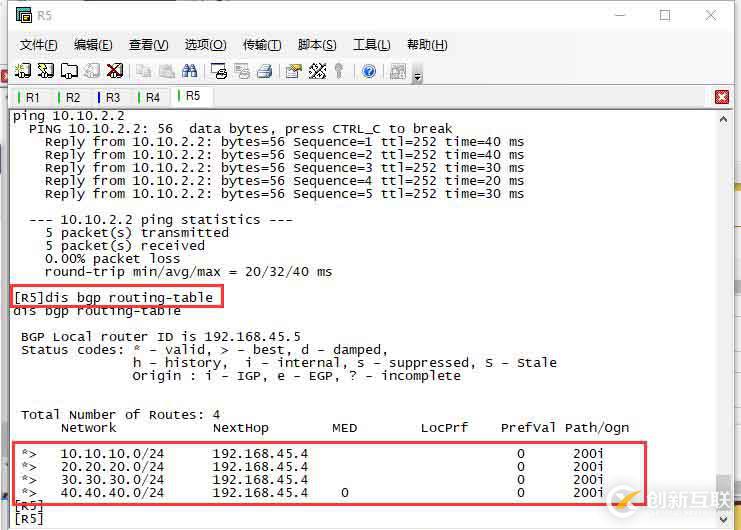Open the 文件(F) menu
The image size is (741, 530).
(38, 45)
